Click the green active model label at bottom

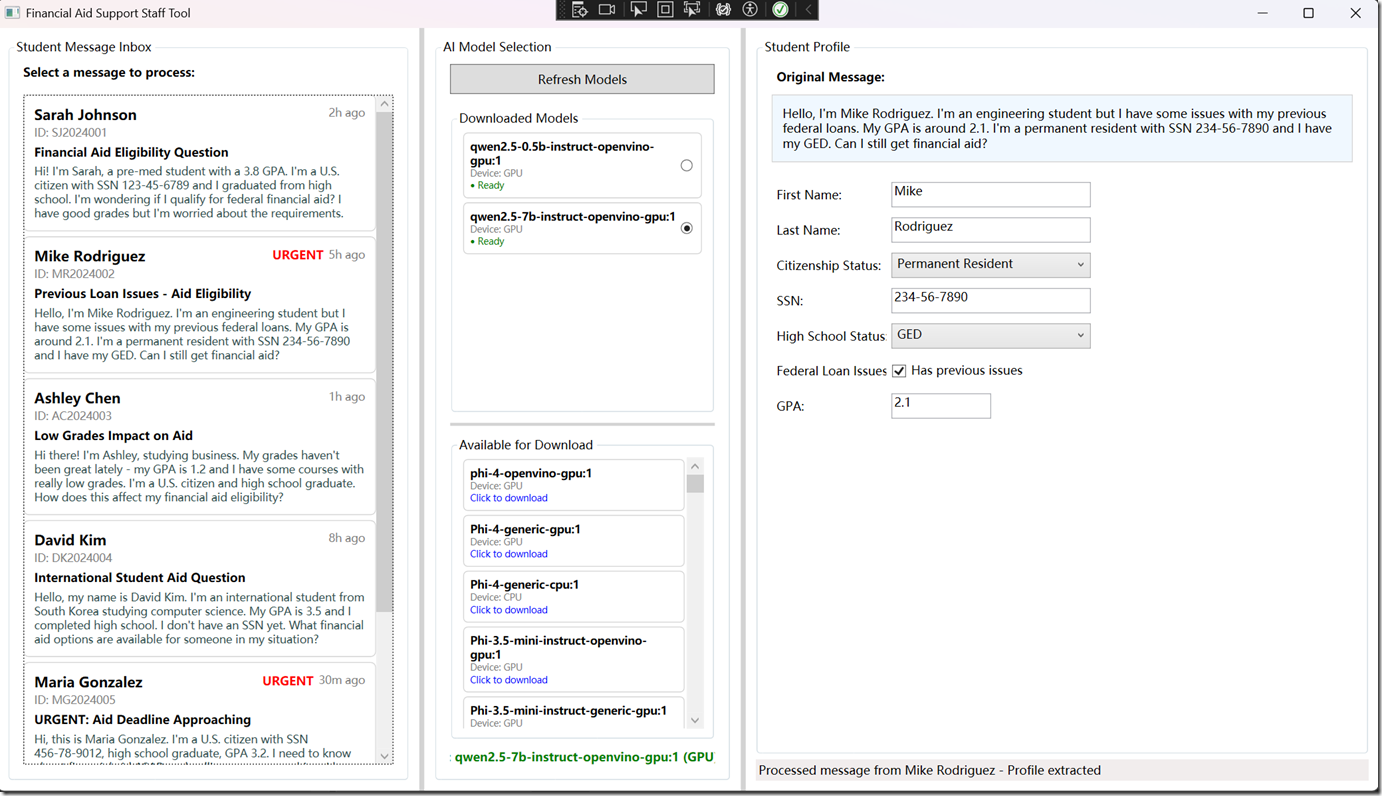tap(584, 757)
